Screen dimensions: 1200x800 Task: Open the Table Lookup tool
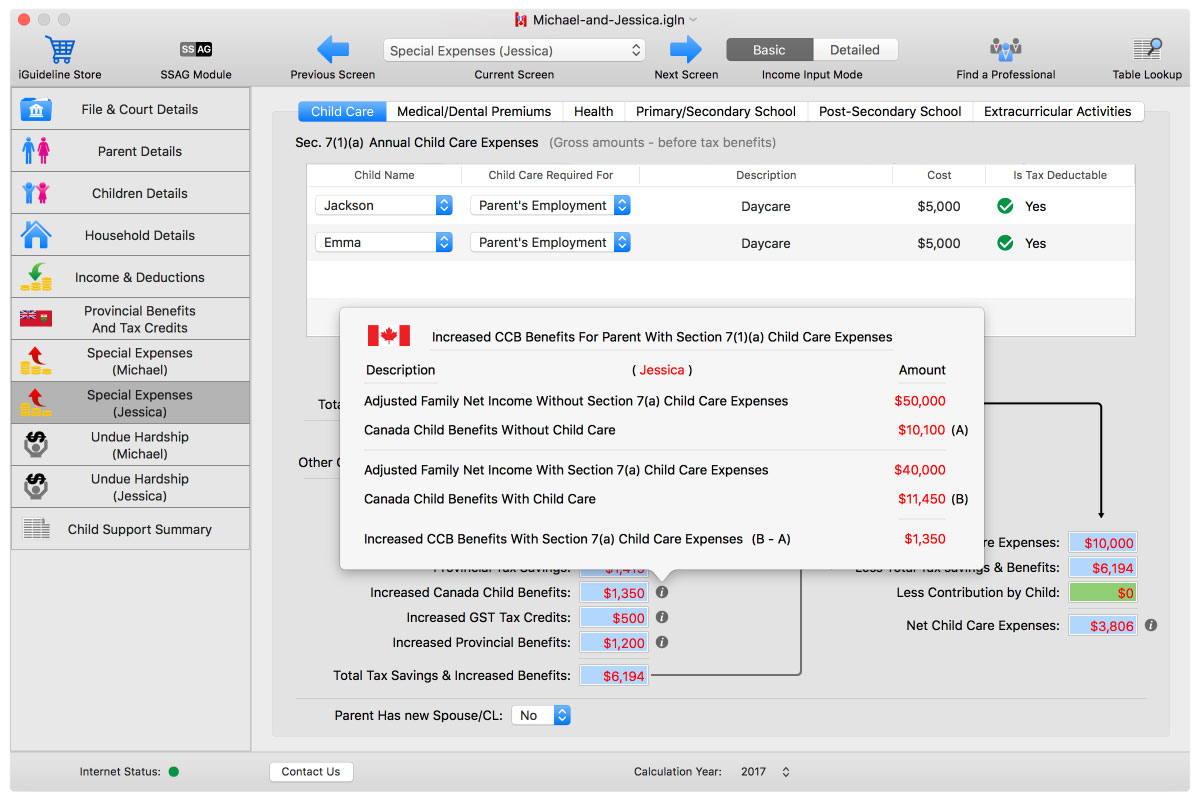[x=1147, y=50]
